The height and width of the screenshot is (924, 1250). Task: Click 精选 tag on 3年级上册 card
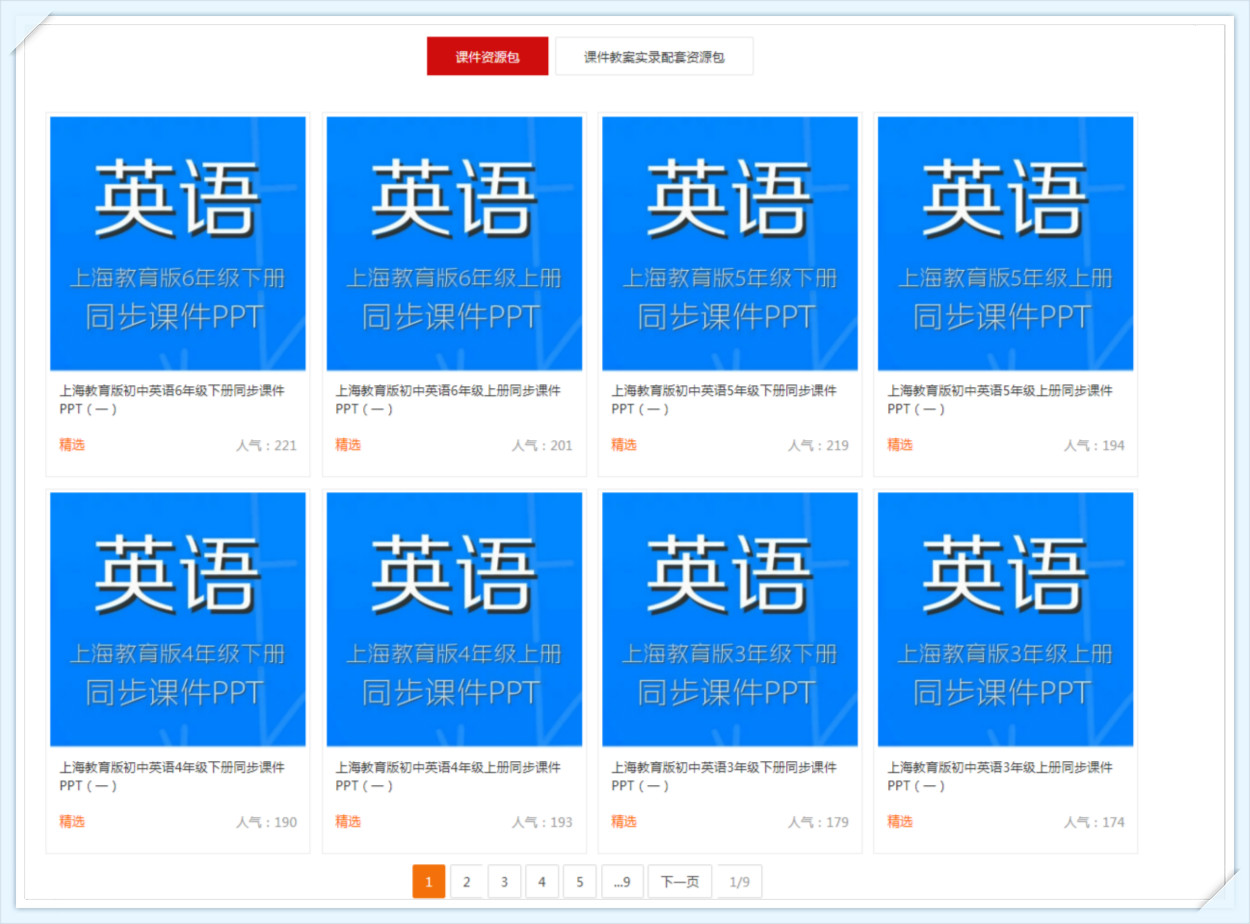point(900,822)
